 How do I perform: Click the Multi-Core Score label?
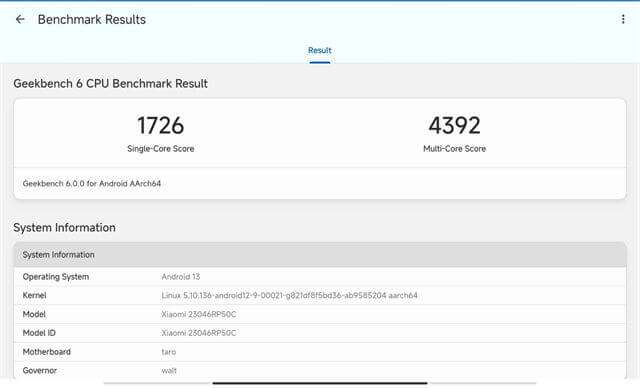pyautogui.click(x=454, y=149)
